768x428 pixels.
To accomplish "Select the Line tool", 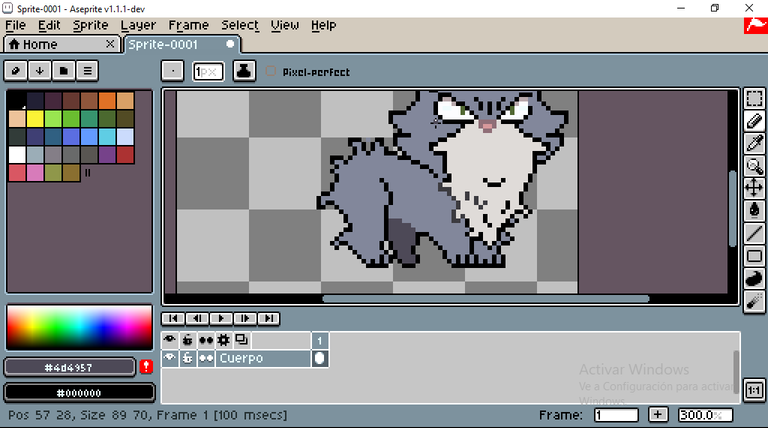I will click(754, 233).
